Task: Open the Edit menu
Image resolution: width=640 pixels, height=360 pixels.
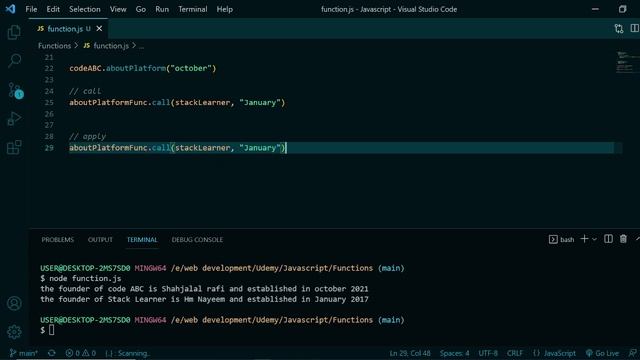Action: pyautogui.click(x=53, y=9)
